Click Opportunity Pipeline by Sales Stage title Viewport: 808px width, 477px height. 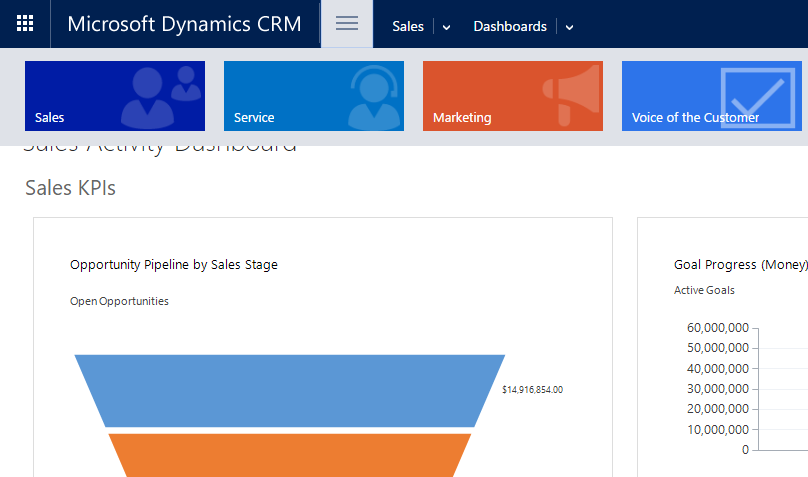pos(174,265)
